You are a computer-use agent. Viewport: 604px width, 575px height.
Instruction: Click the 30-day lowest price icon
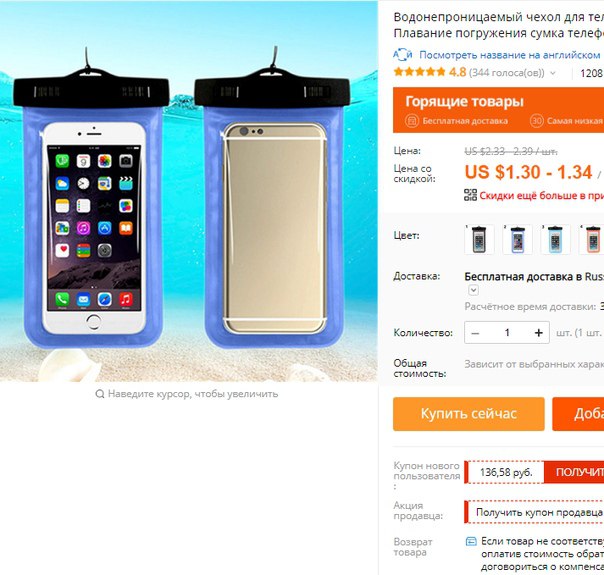pos(537,121)
